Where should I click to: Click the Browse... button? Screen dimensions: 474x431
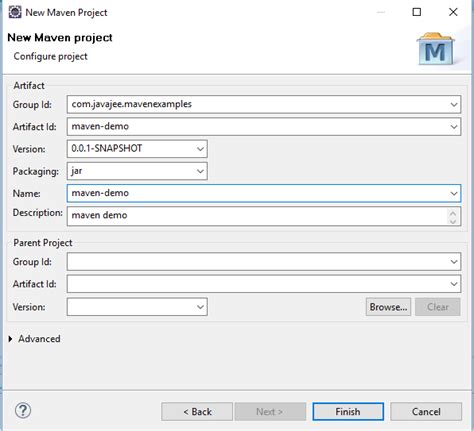point(388,307)
